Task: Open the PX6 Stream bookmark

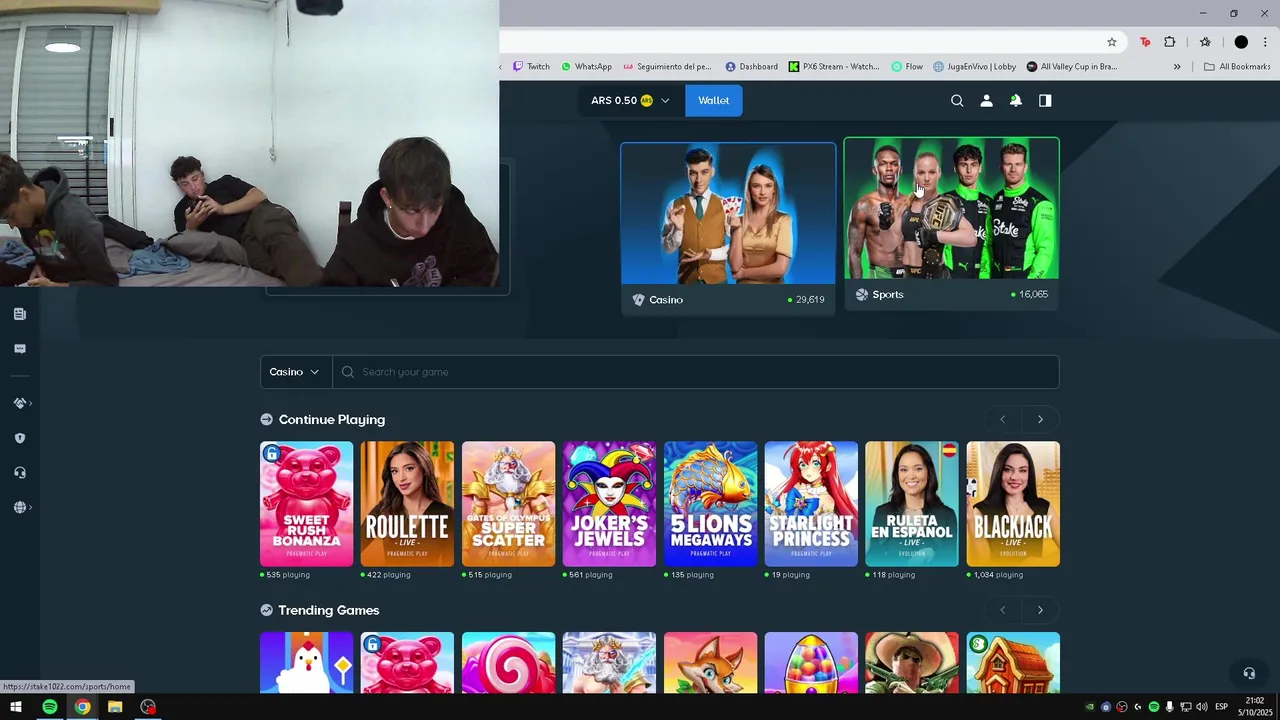Action: click(834, 67)
